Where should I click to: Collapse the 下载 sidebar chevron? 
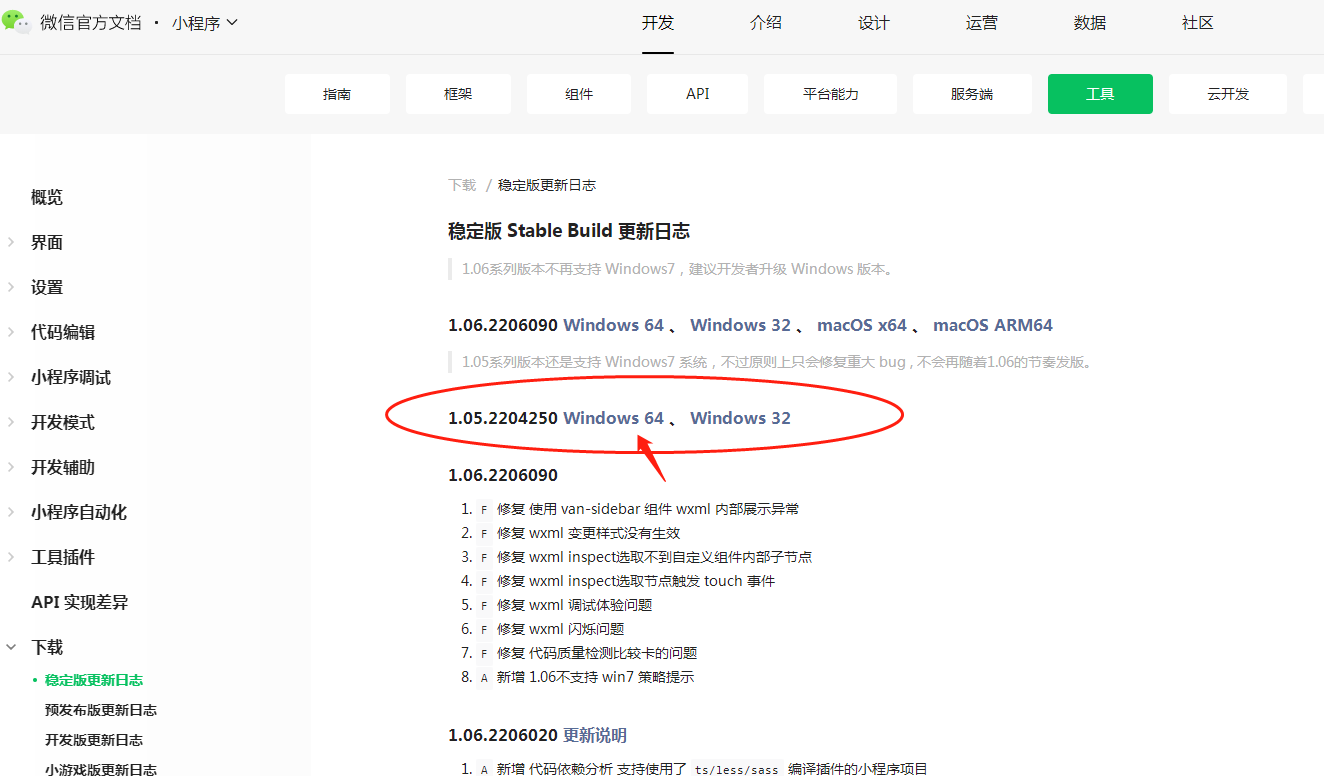point(11,647)
